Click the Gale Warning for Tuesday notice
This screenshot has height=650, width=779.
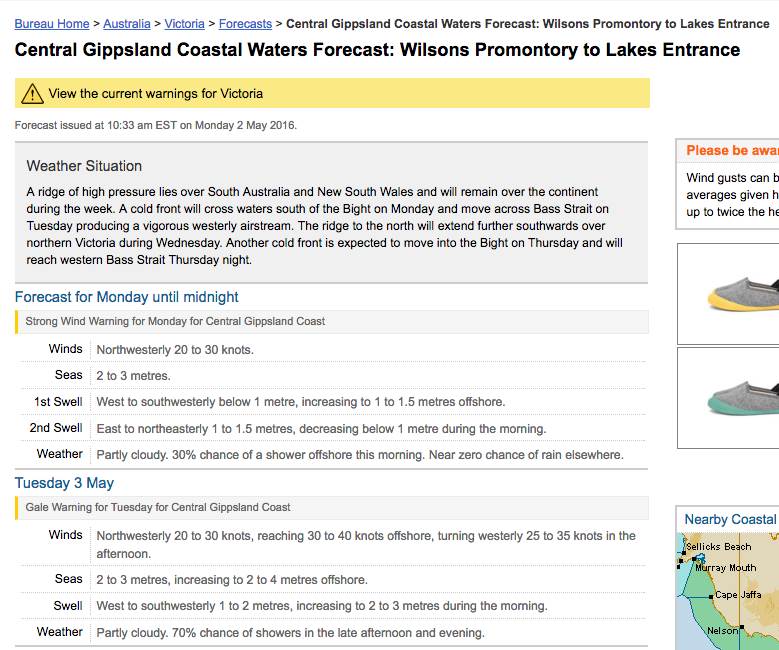158,508
